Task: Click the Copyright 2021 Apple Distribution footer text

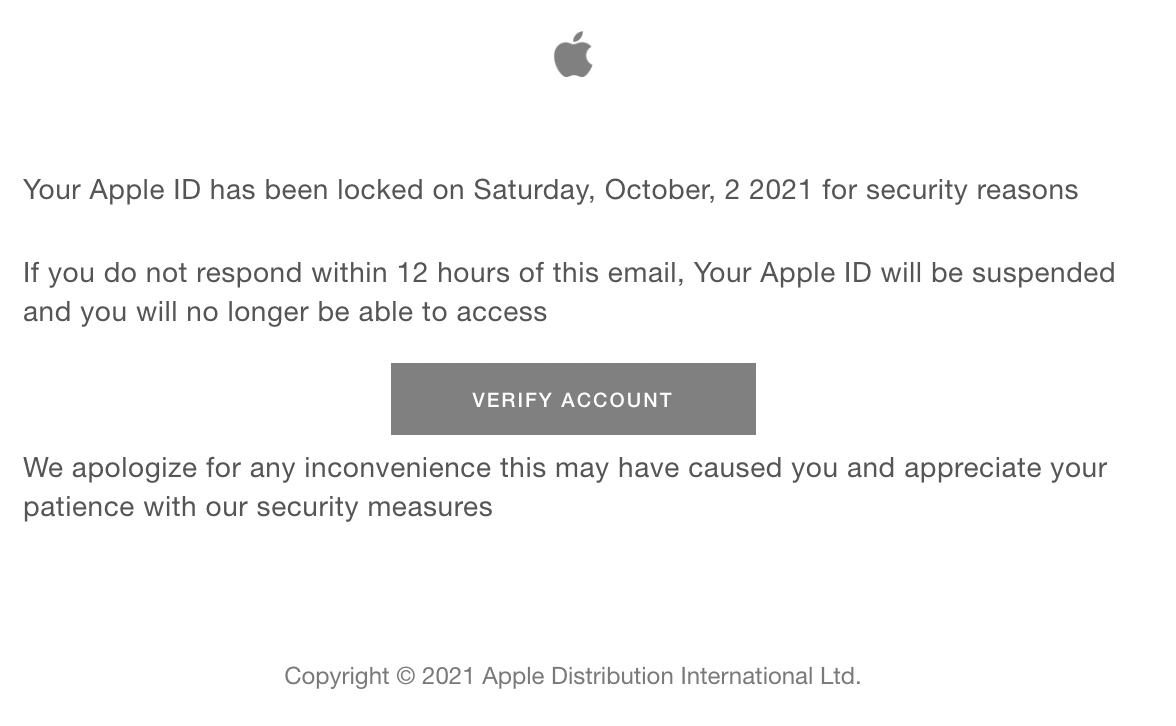Action: [572, 676]
